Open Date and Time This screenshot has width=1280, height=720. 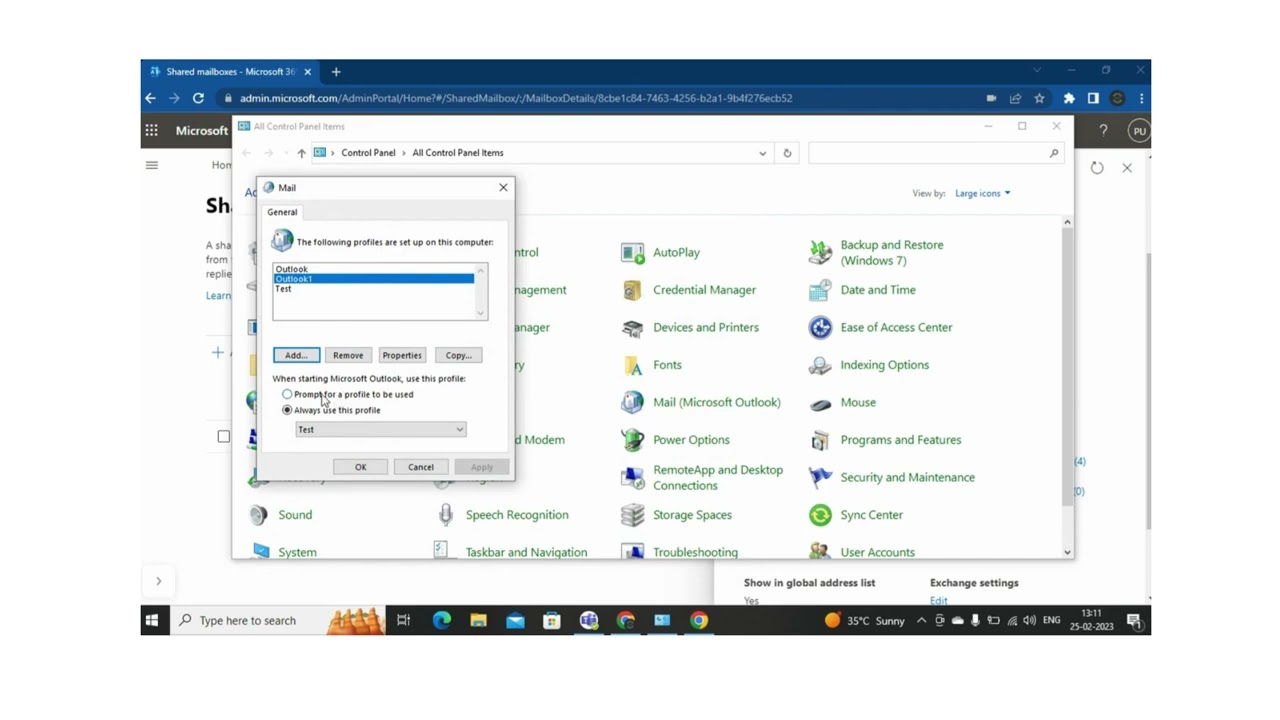tap(862, 290)
